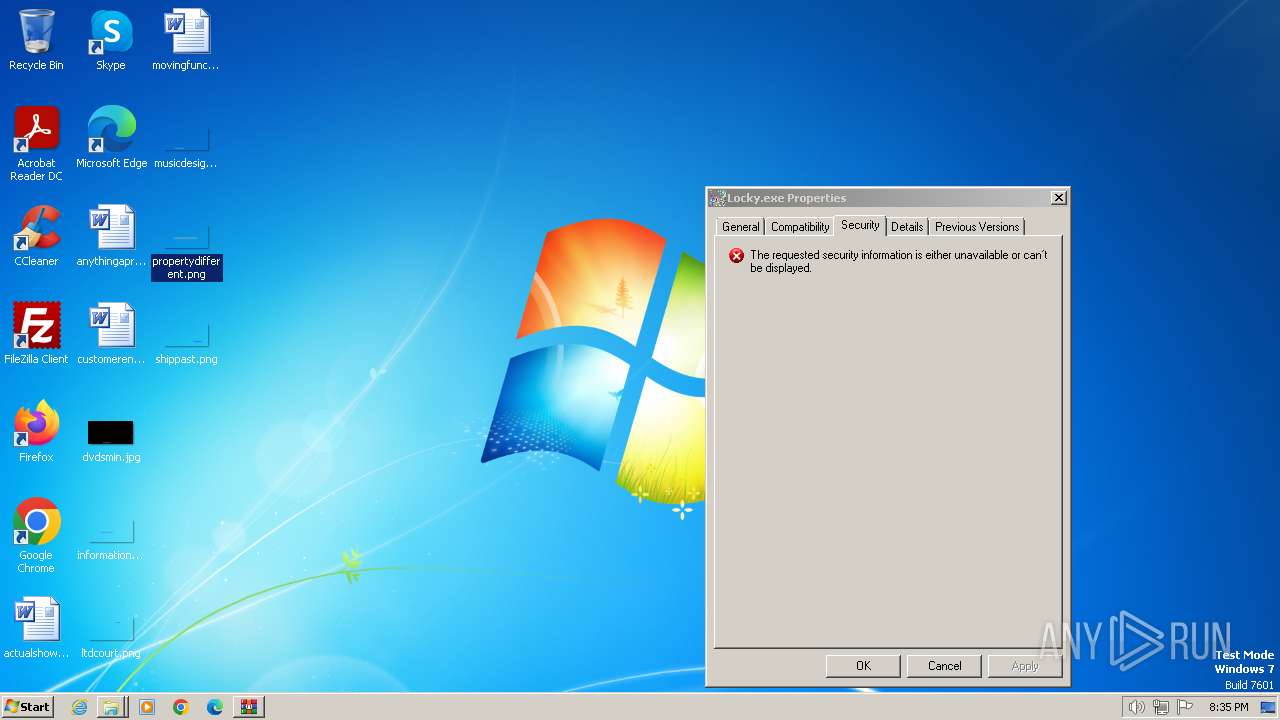Select the Security tab
The height and width of the screenshot is (720, 1280).
click(x=860, y=225)
